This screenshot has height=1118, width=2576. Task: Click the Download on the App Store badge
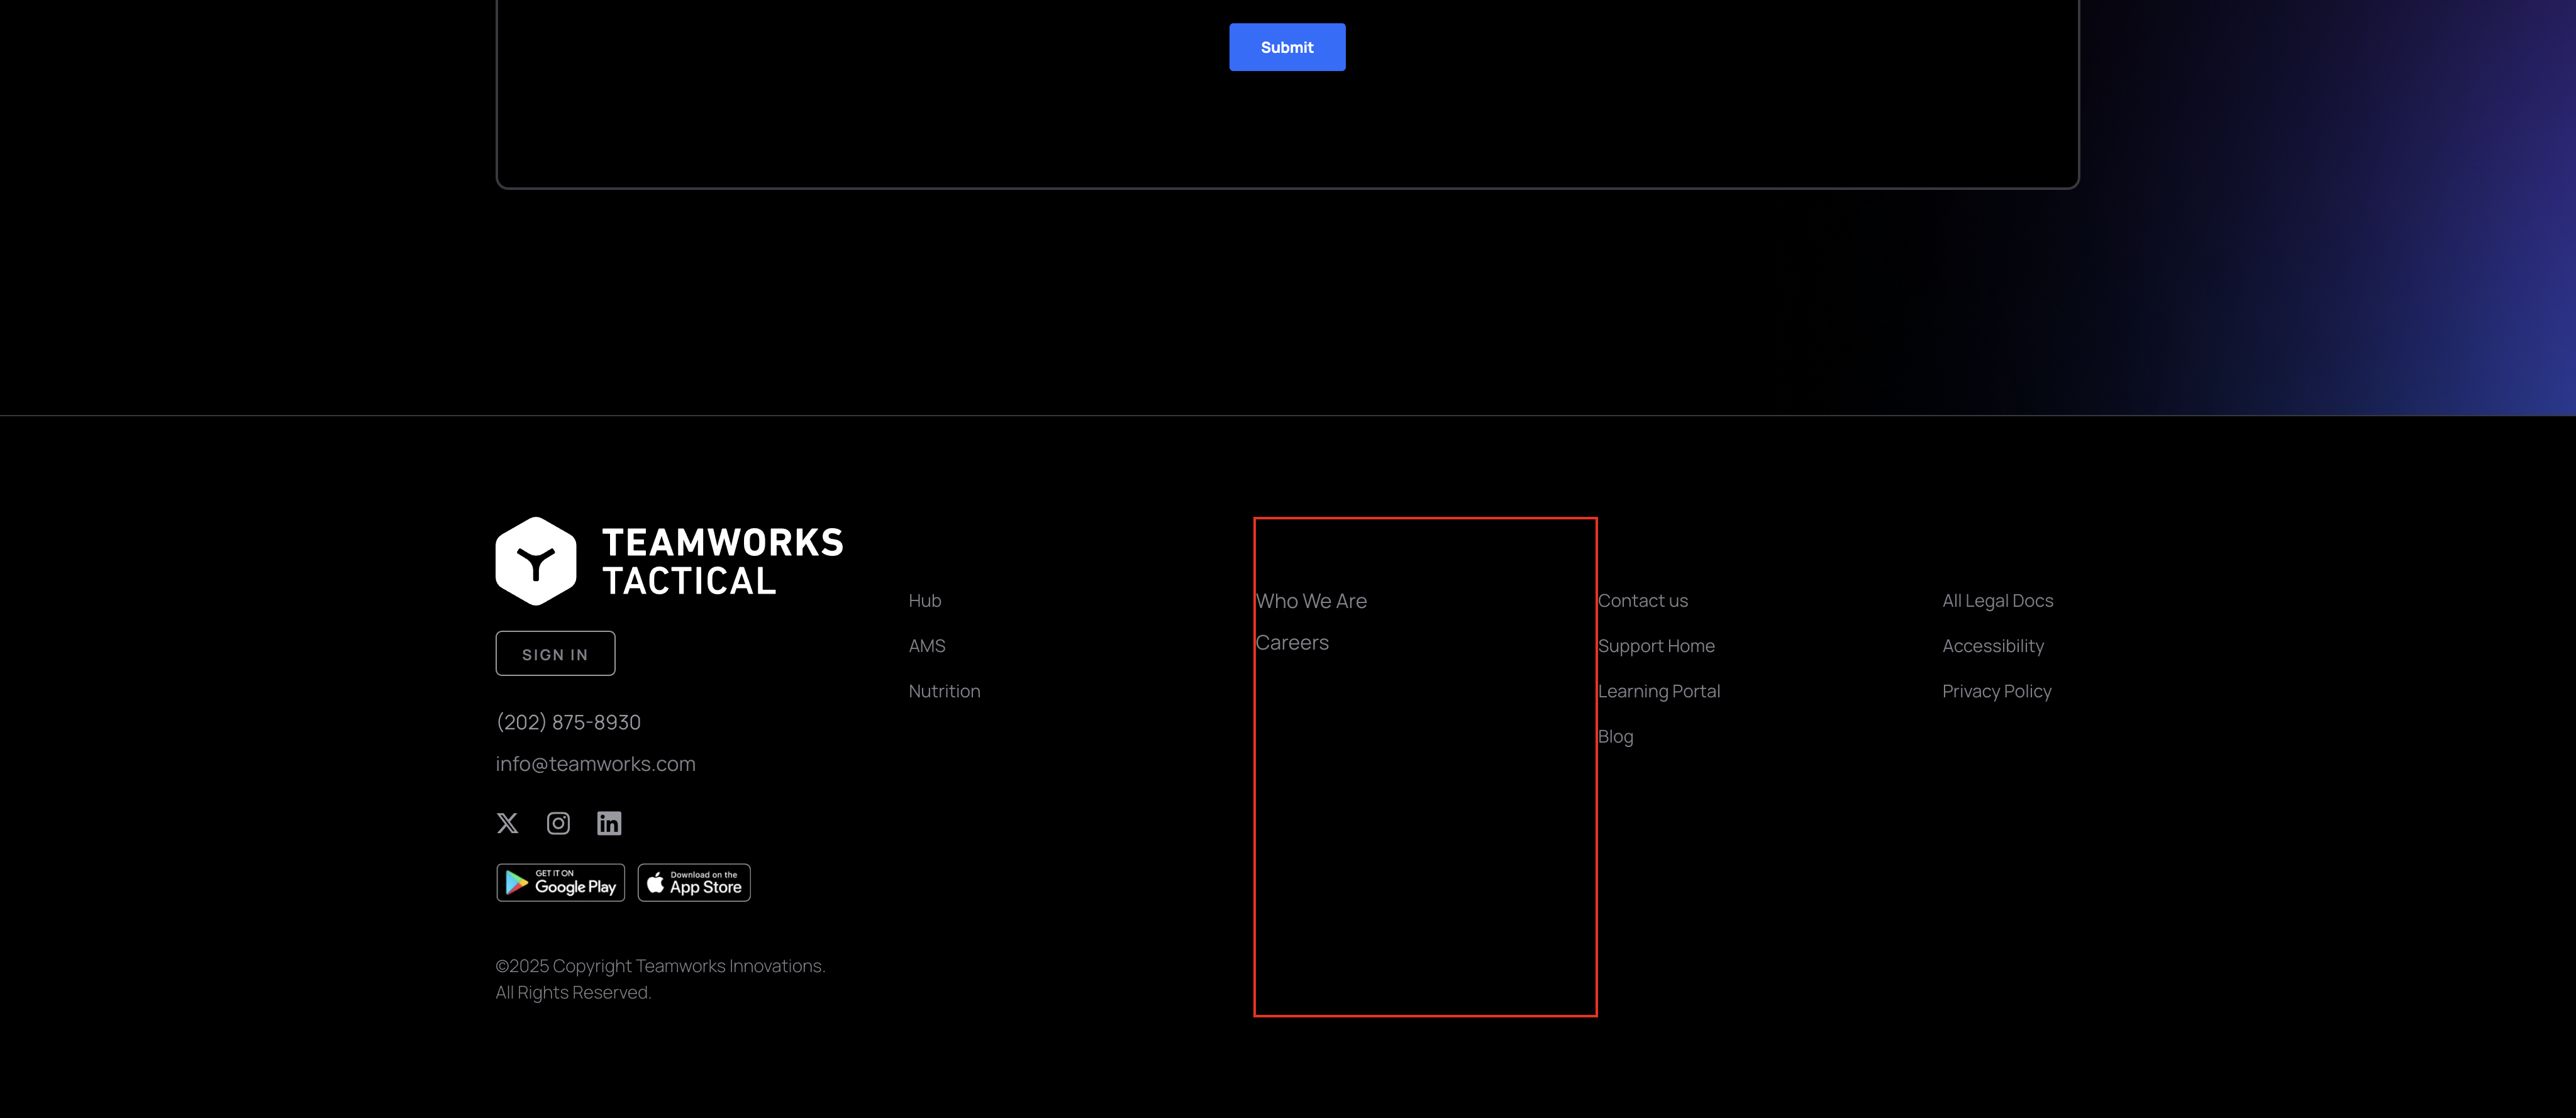tap(694, 883)
